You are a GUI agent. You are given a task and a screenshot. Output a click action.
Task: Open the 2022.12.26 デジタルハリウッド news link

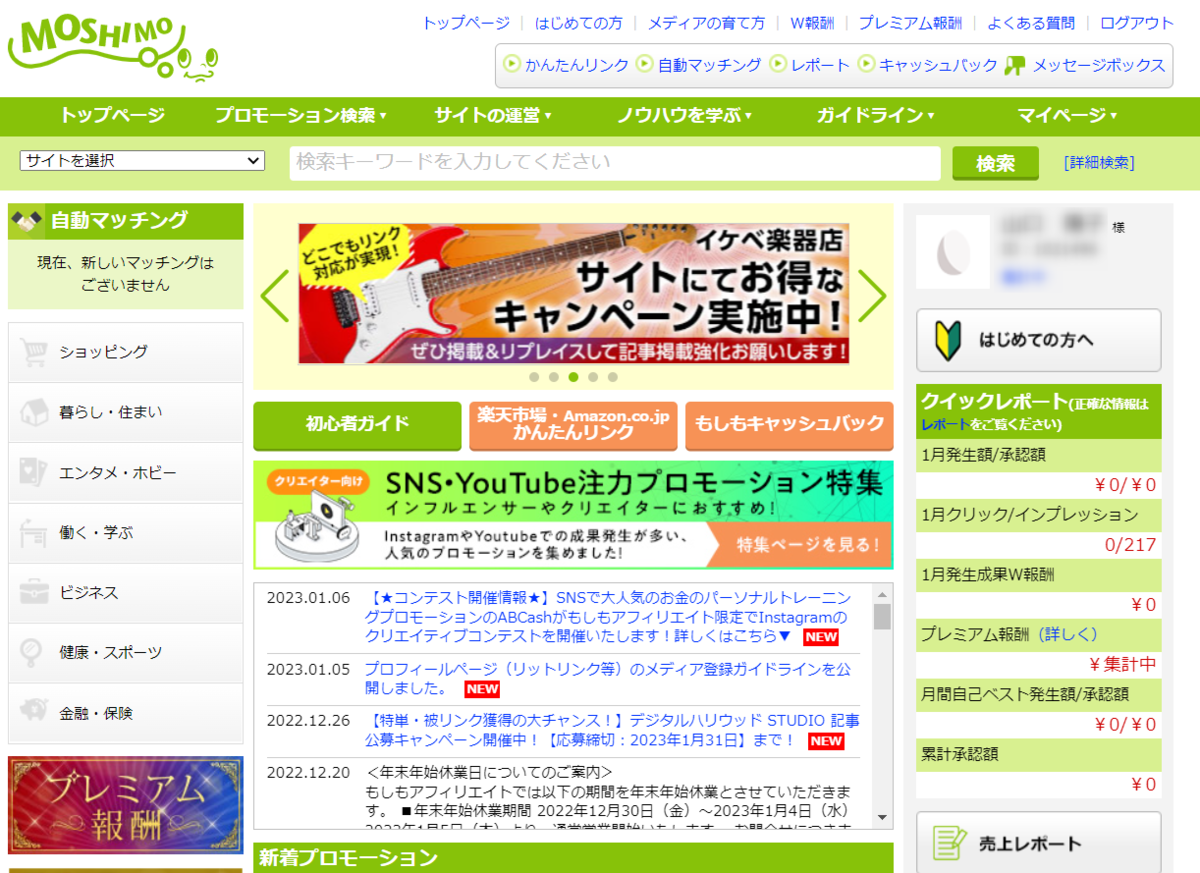pos(611,730)
